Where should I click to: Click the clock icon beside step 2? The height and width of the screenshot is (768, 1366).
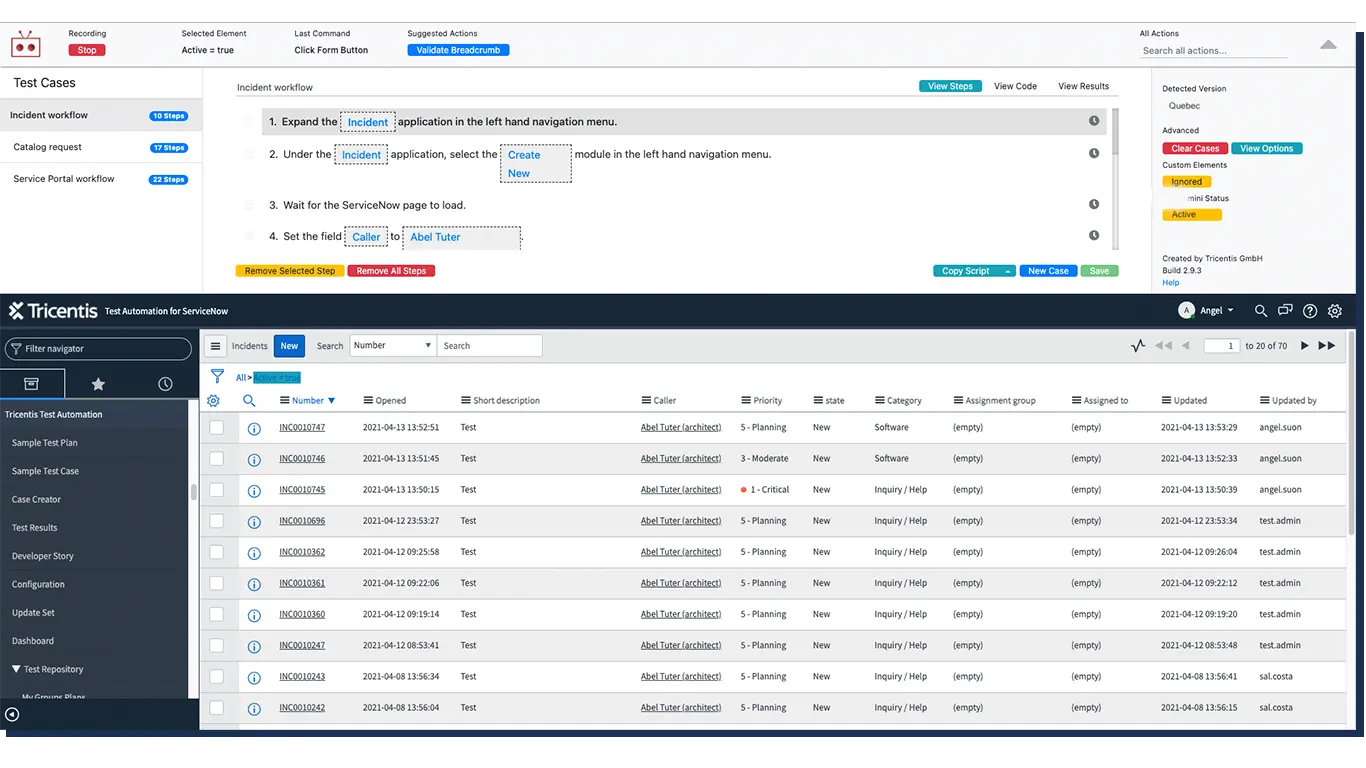coord(1094,154)
